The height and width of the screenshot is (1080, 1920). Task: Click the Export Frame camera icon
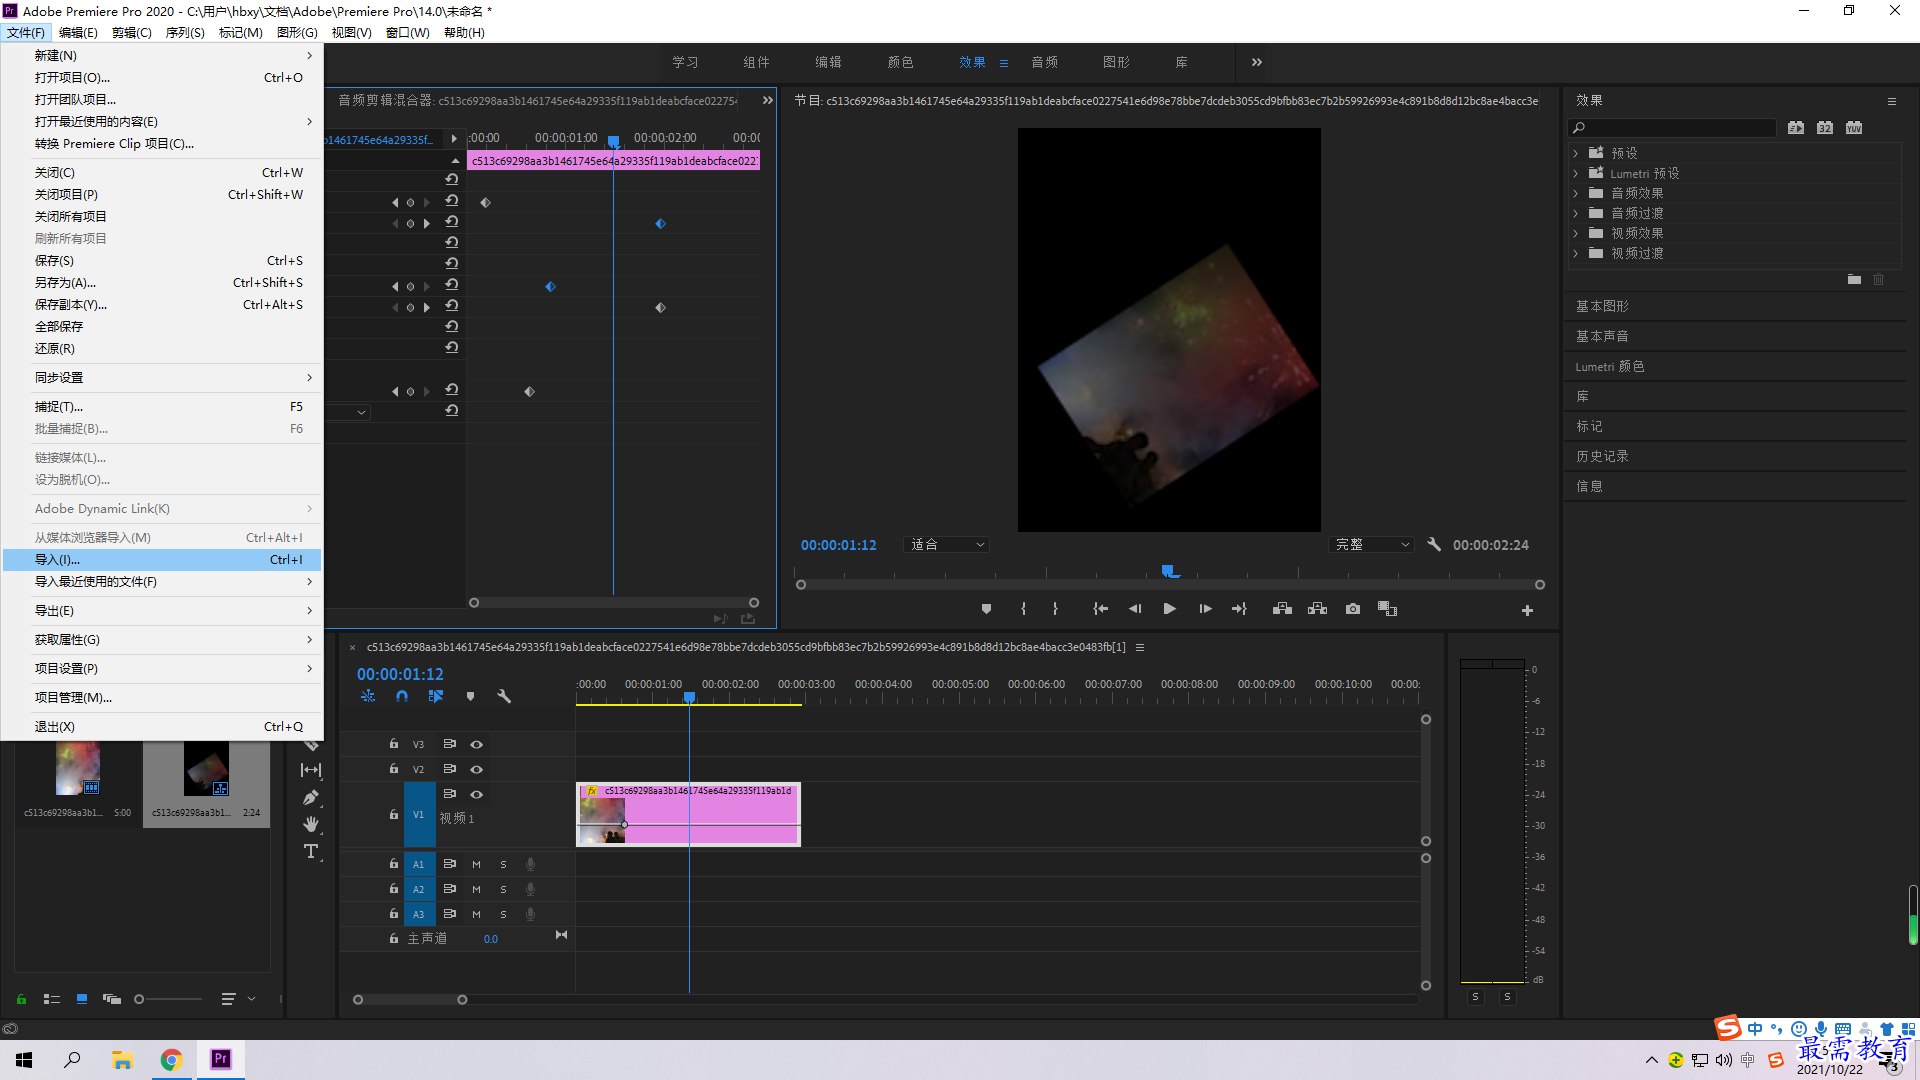(x=1353, y=609)
